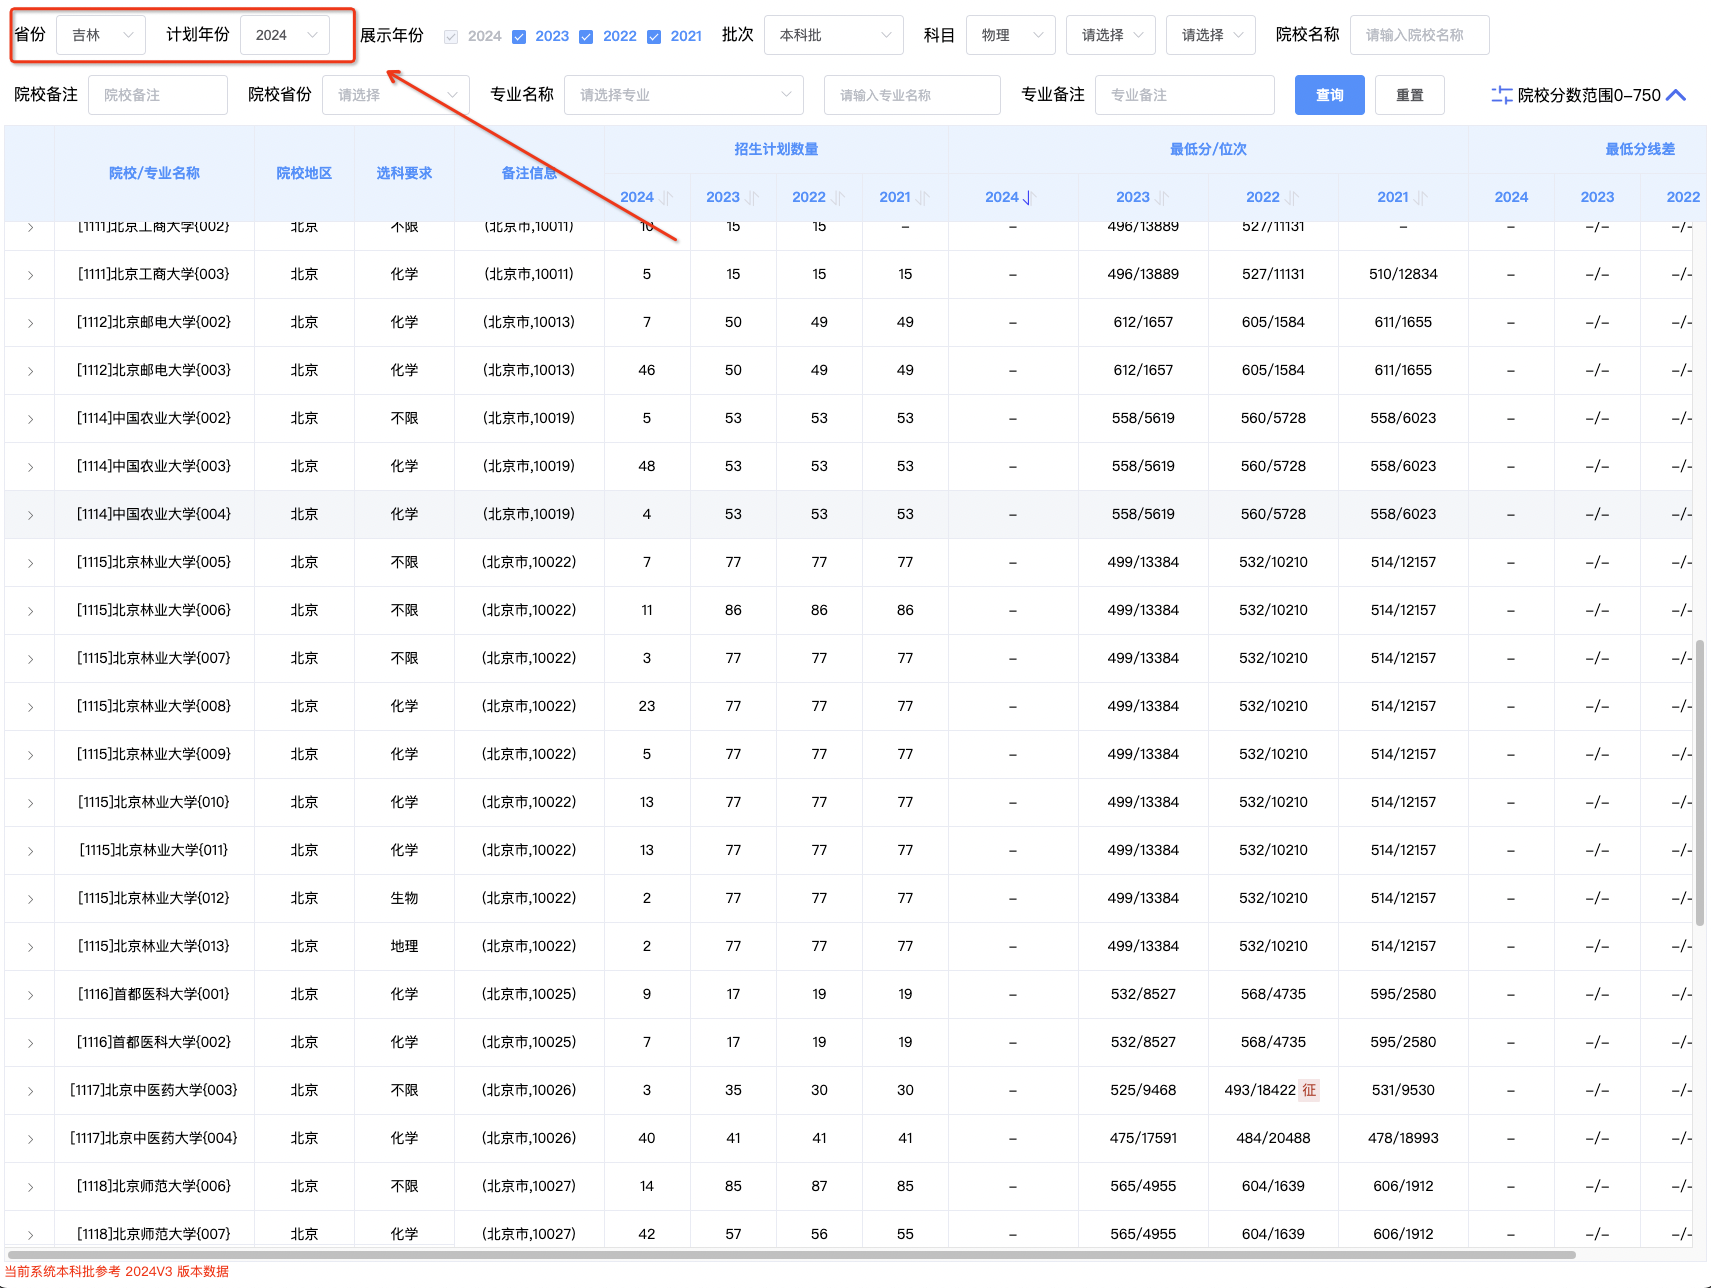The image size is (1711, 1288).
Task: Click the 院校地区 column header
Action: coord(304,173)
